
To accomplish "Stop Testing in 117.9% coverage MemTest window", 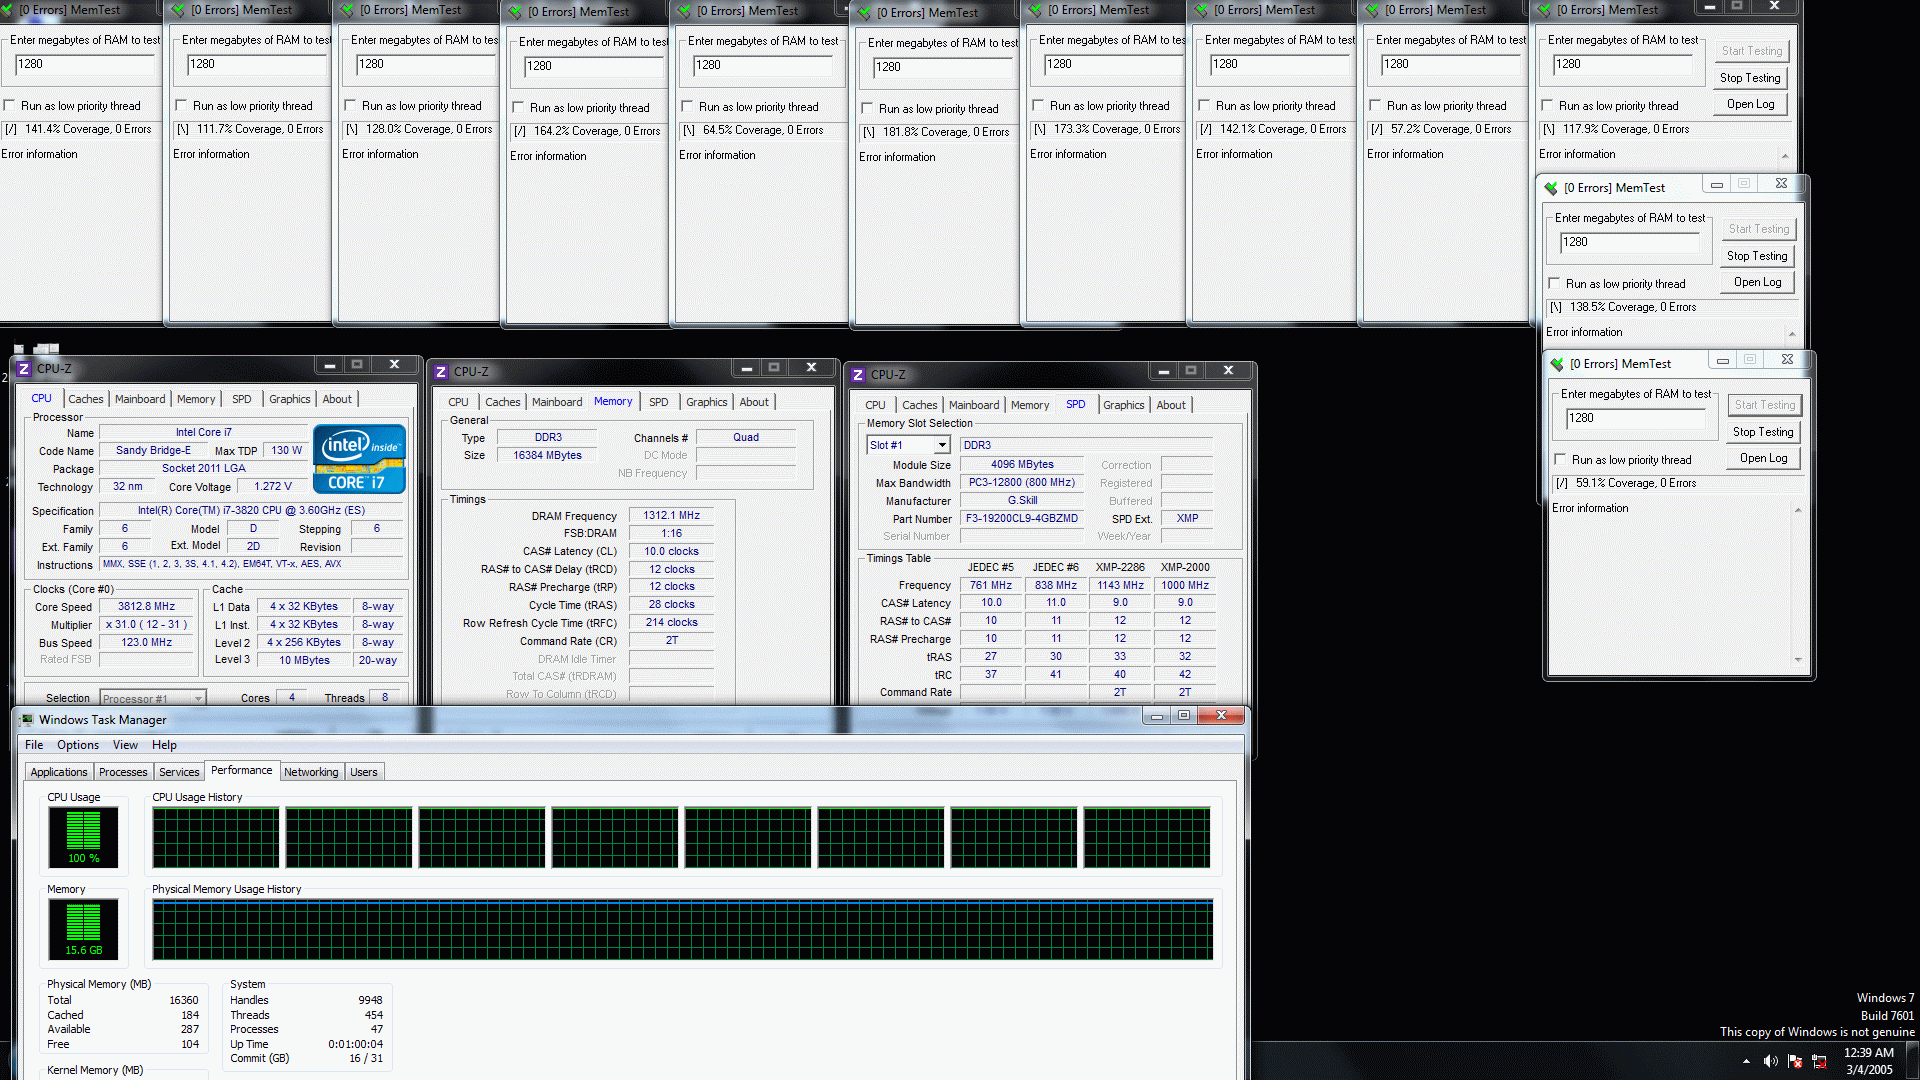I will tap(1750, 78).
